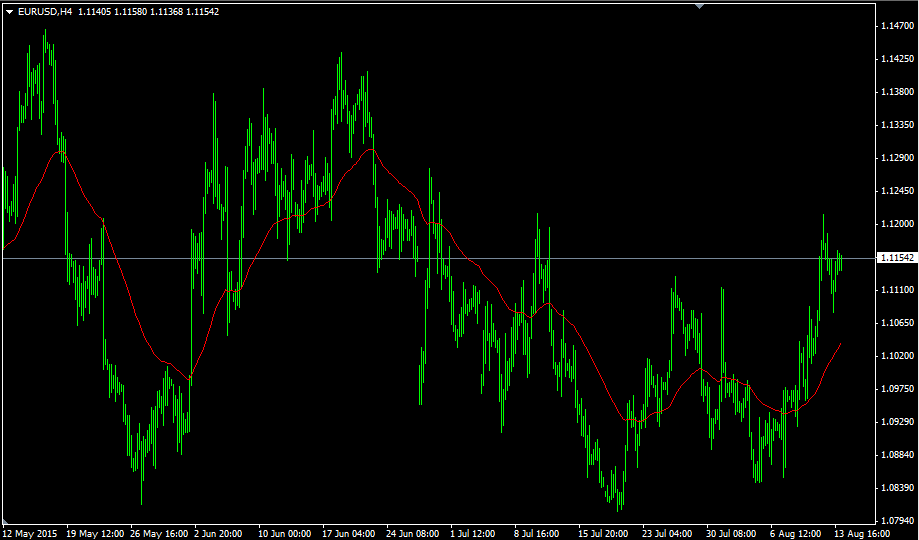Click the 1.14250 price axis label
The width and height of the screenshot is (919, 540).
897,59
